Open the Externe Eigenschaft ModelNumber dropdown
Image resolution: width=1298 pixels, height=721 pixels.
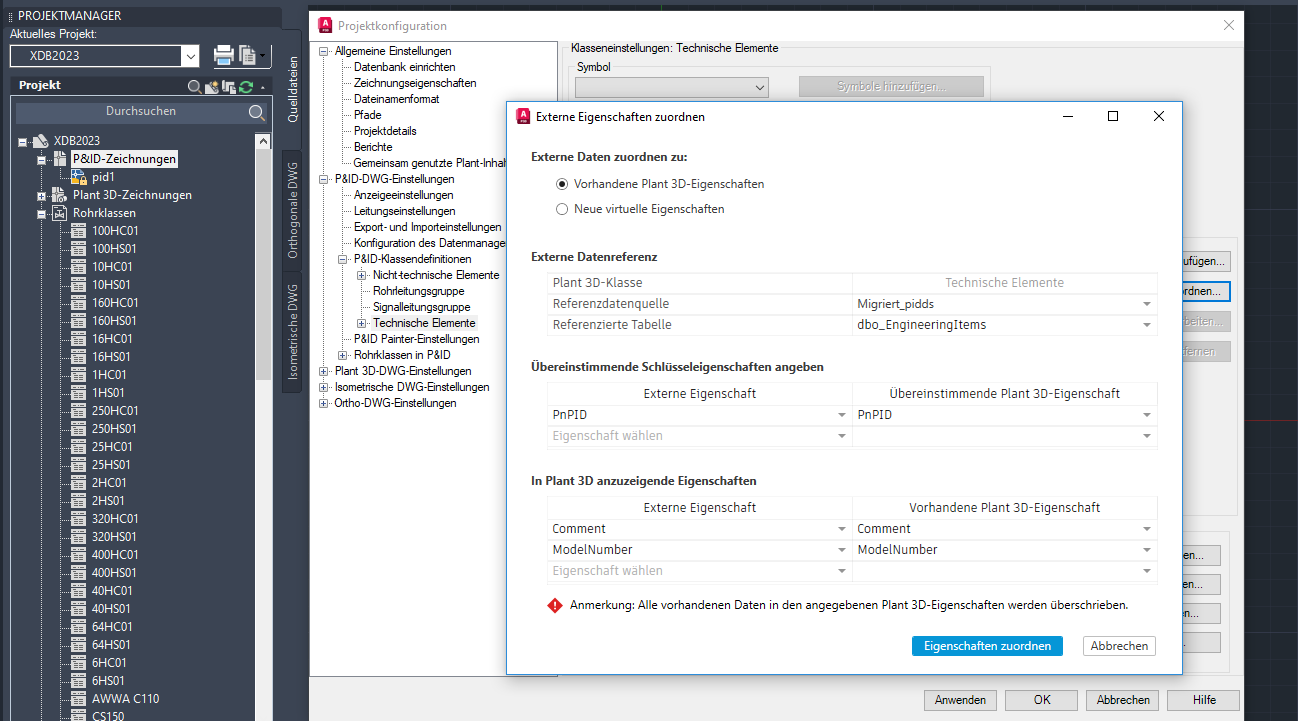pos(842,550)
